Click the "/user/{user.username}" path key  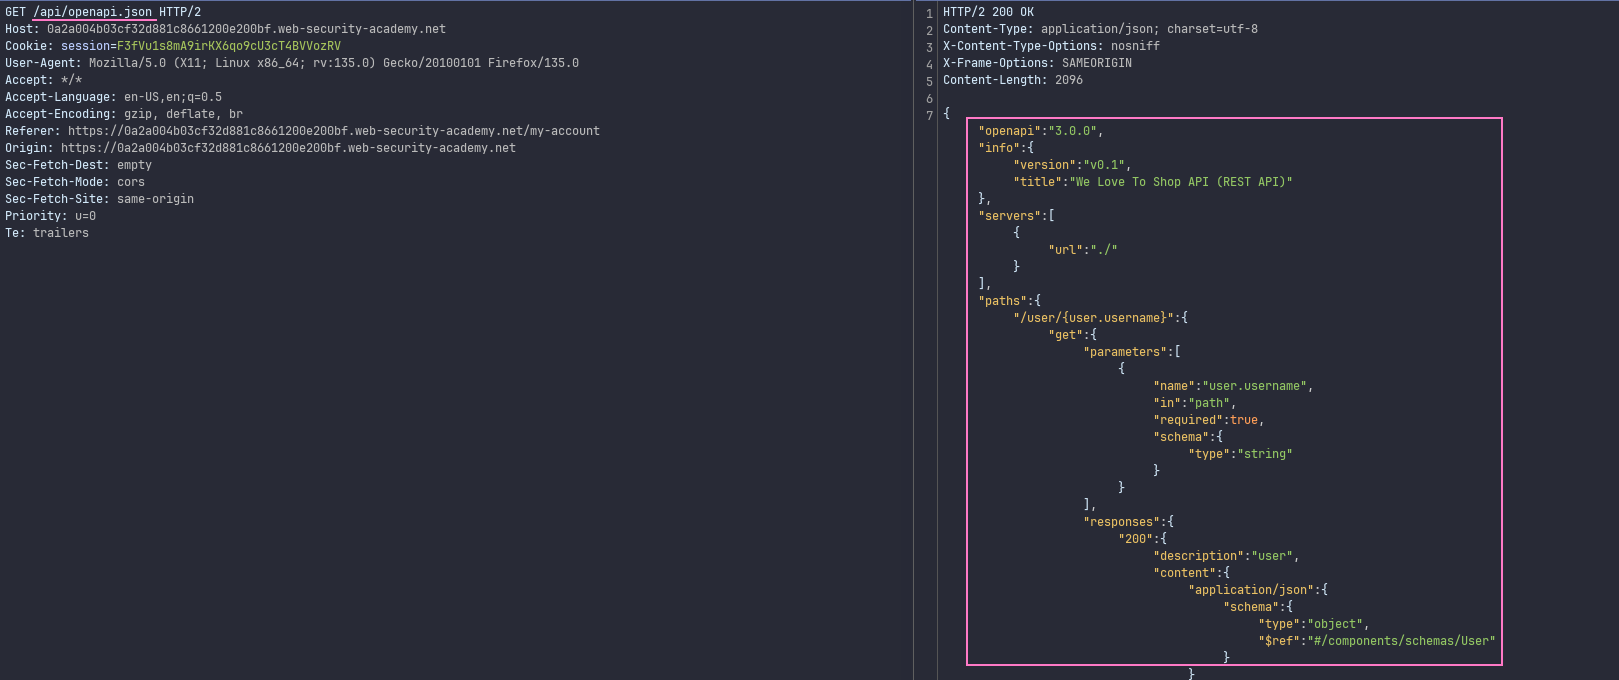point(1093,318)
